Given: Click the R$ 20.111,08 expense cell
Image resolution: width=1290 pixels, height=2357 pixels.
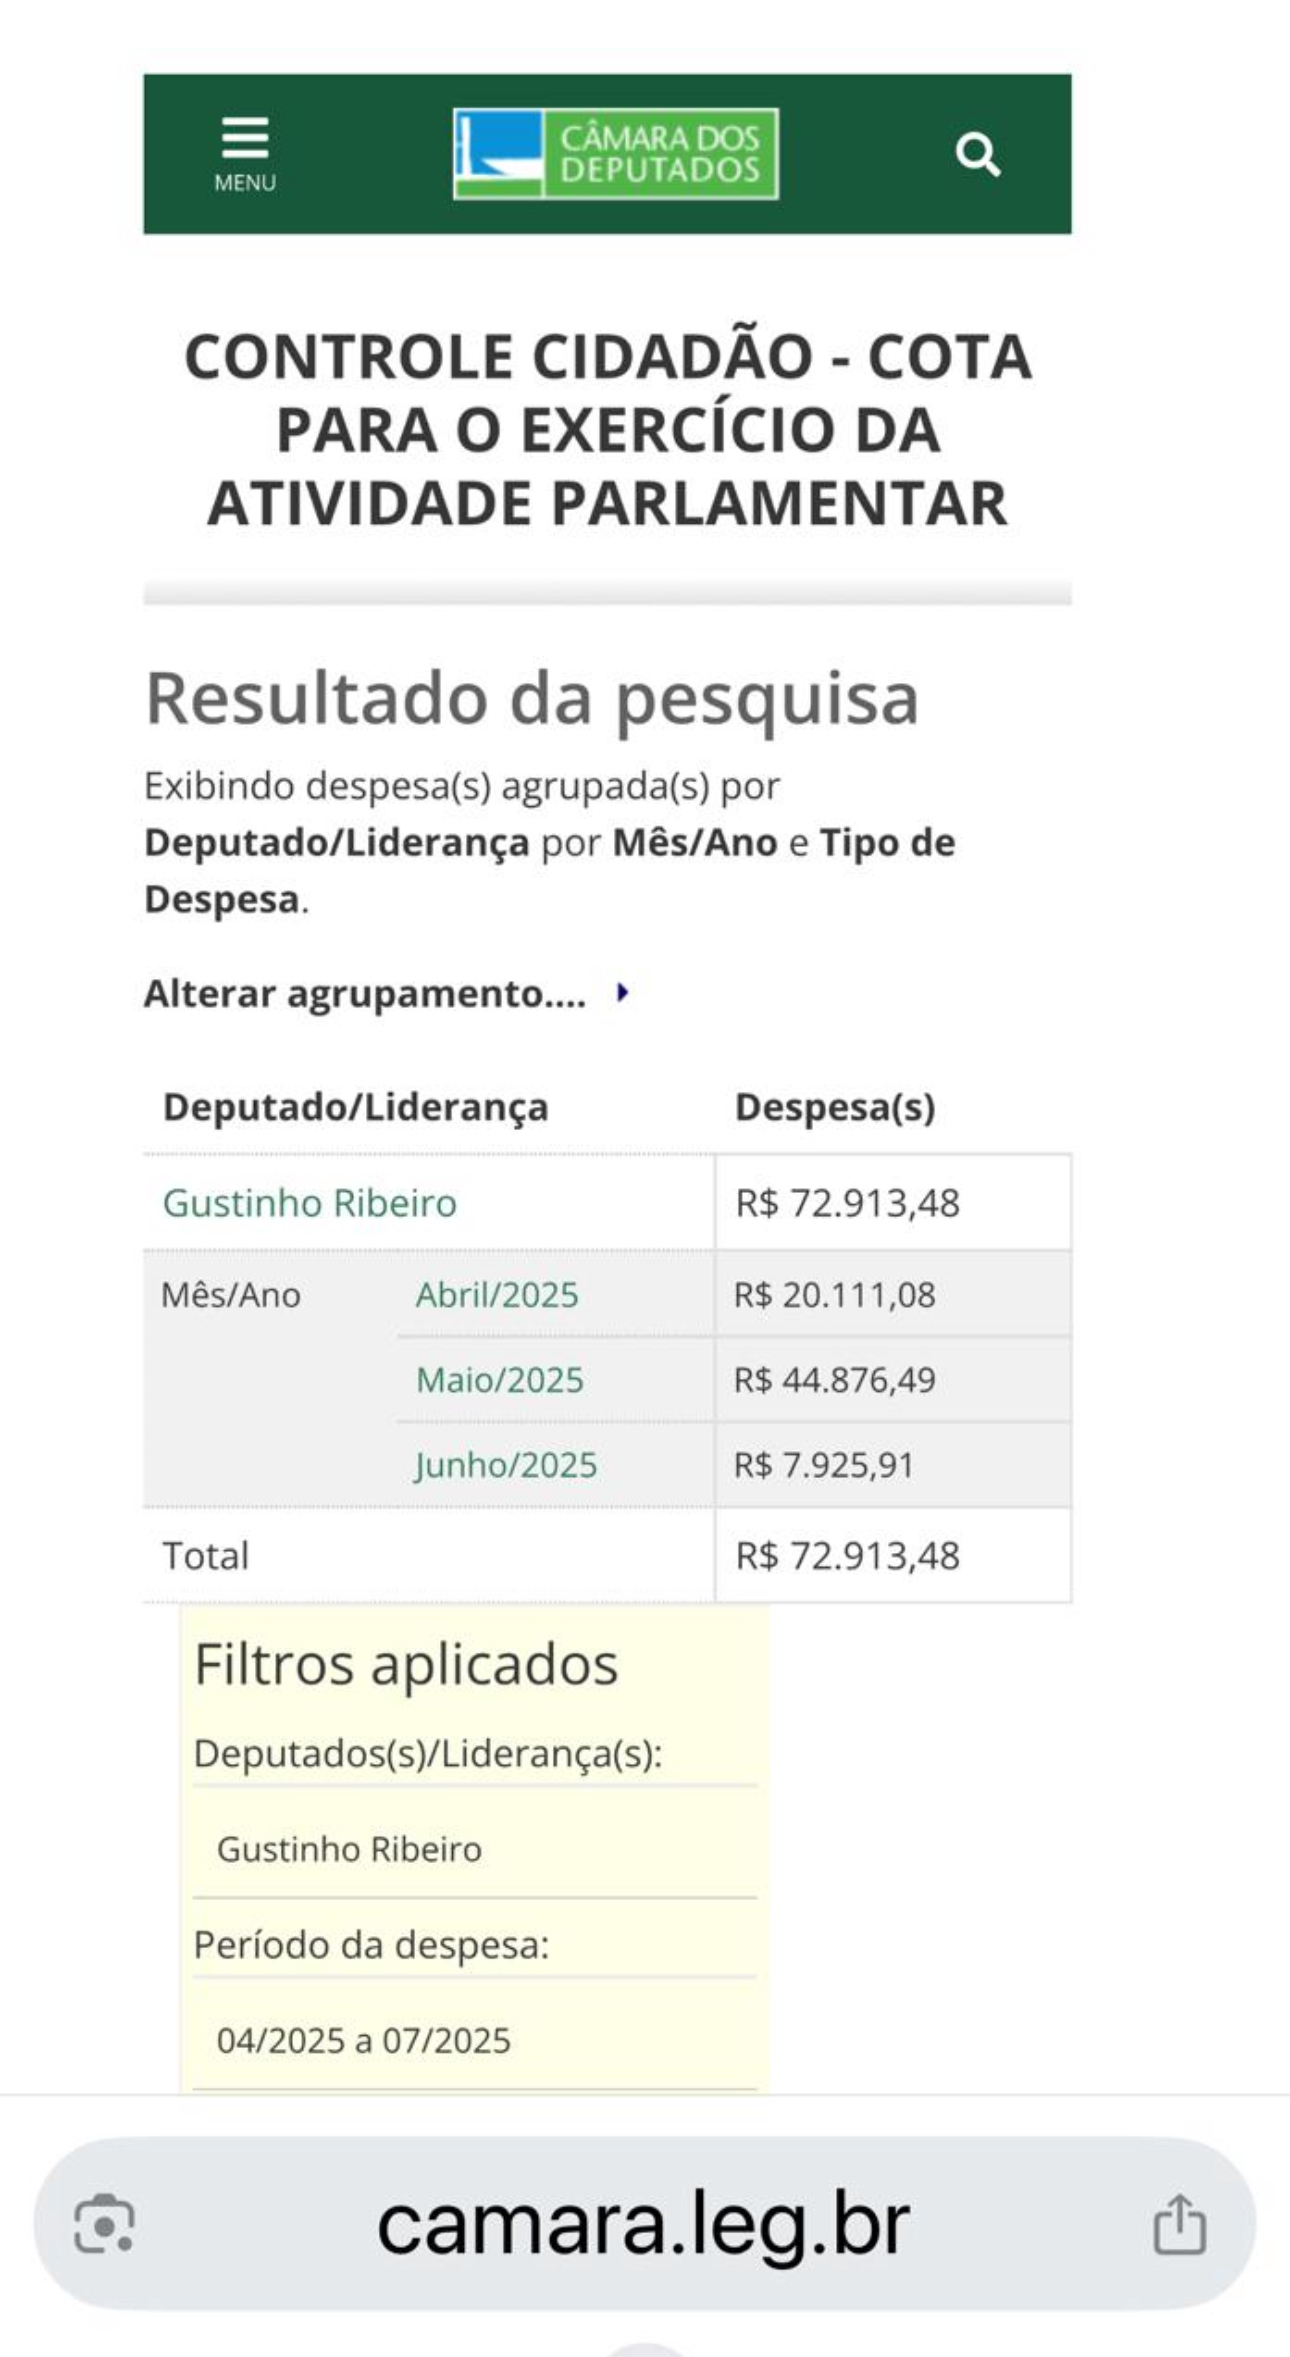Looking at the screenshot, I should pyautogui.click(x=893, y=1295).
